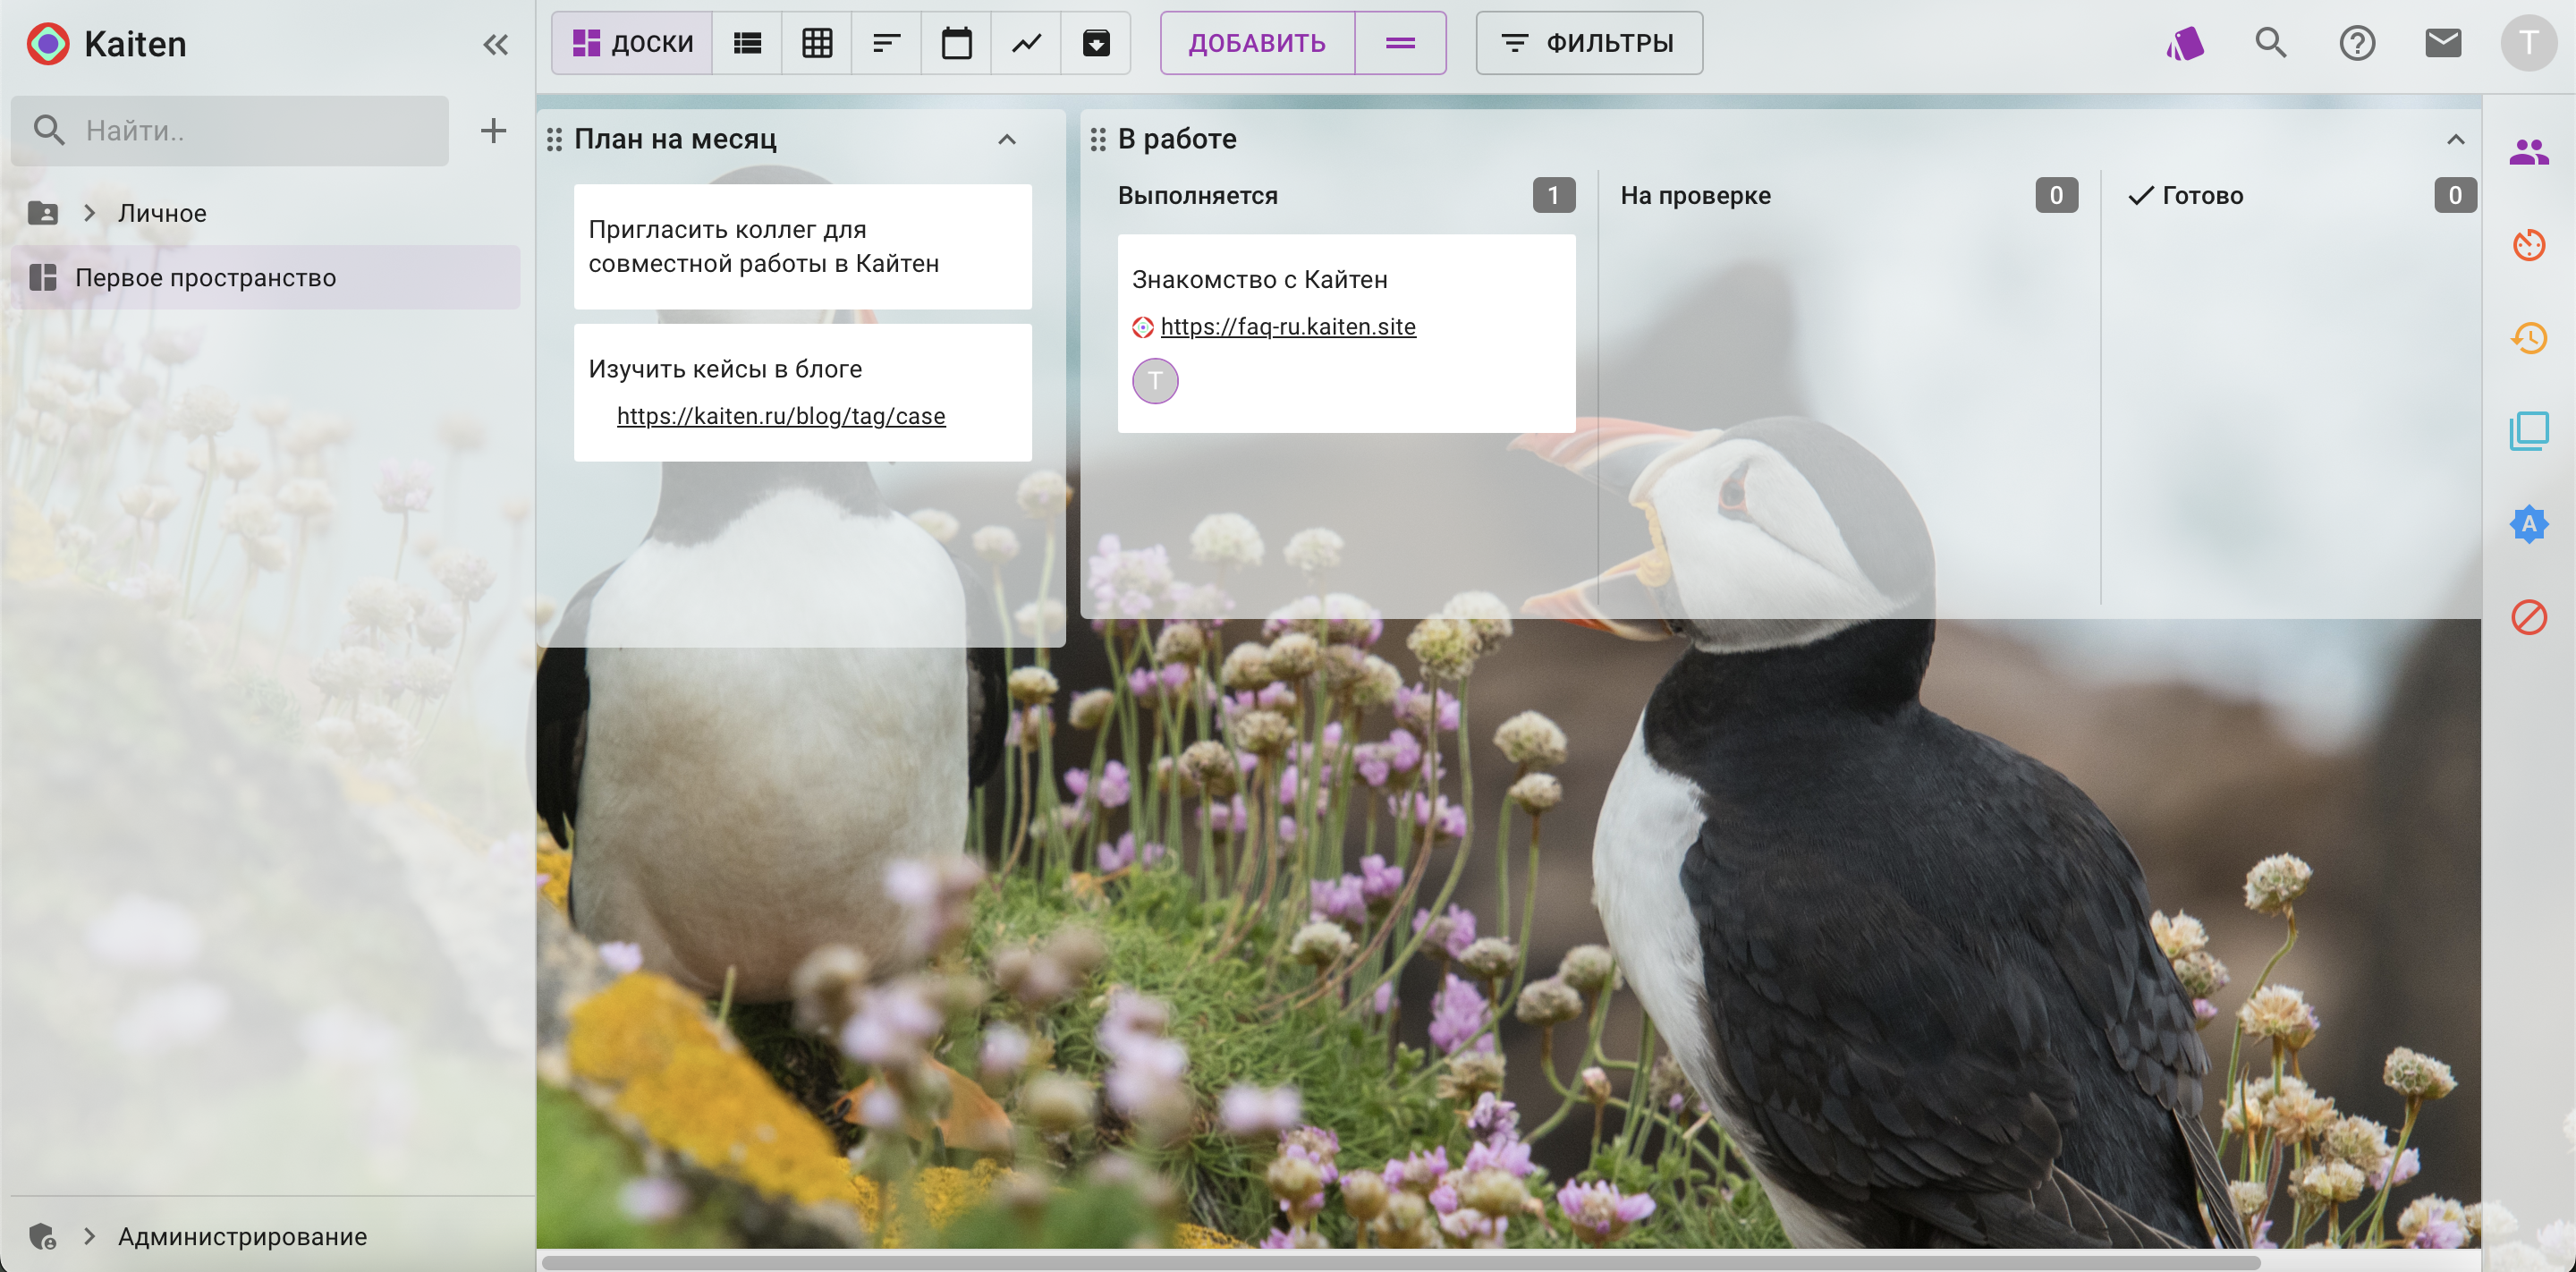Click inside the 'Найти..' search field
The width and height of the screenshot is (2576, 1272).
tap(230, 130)
